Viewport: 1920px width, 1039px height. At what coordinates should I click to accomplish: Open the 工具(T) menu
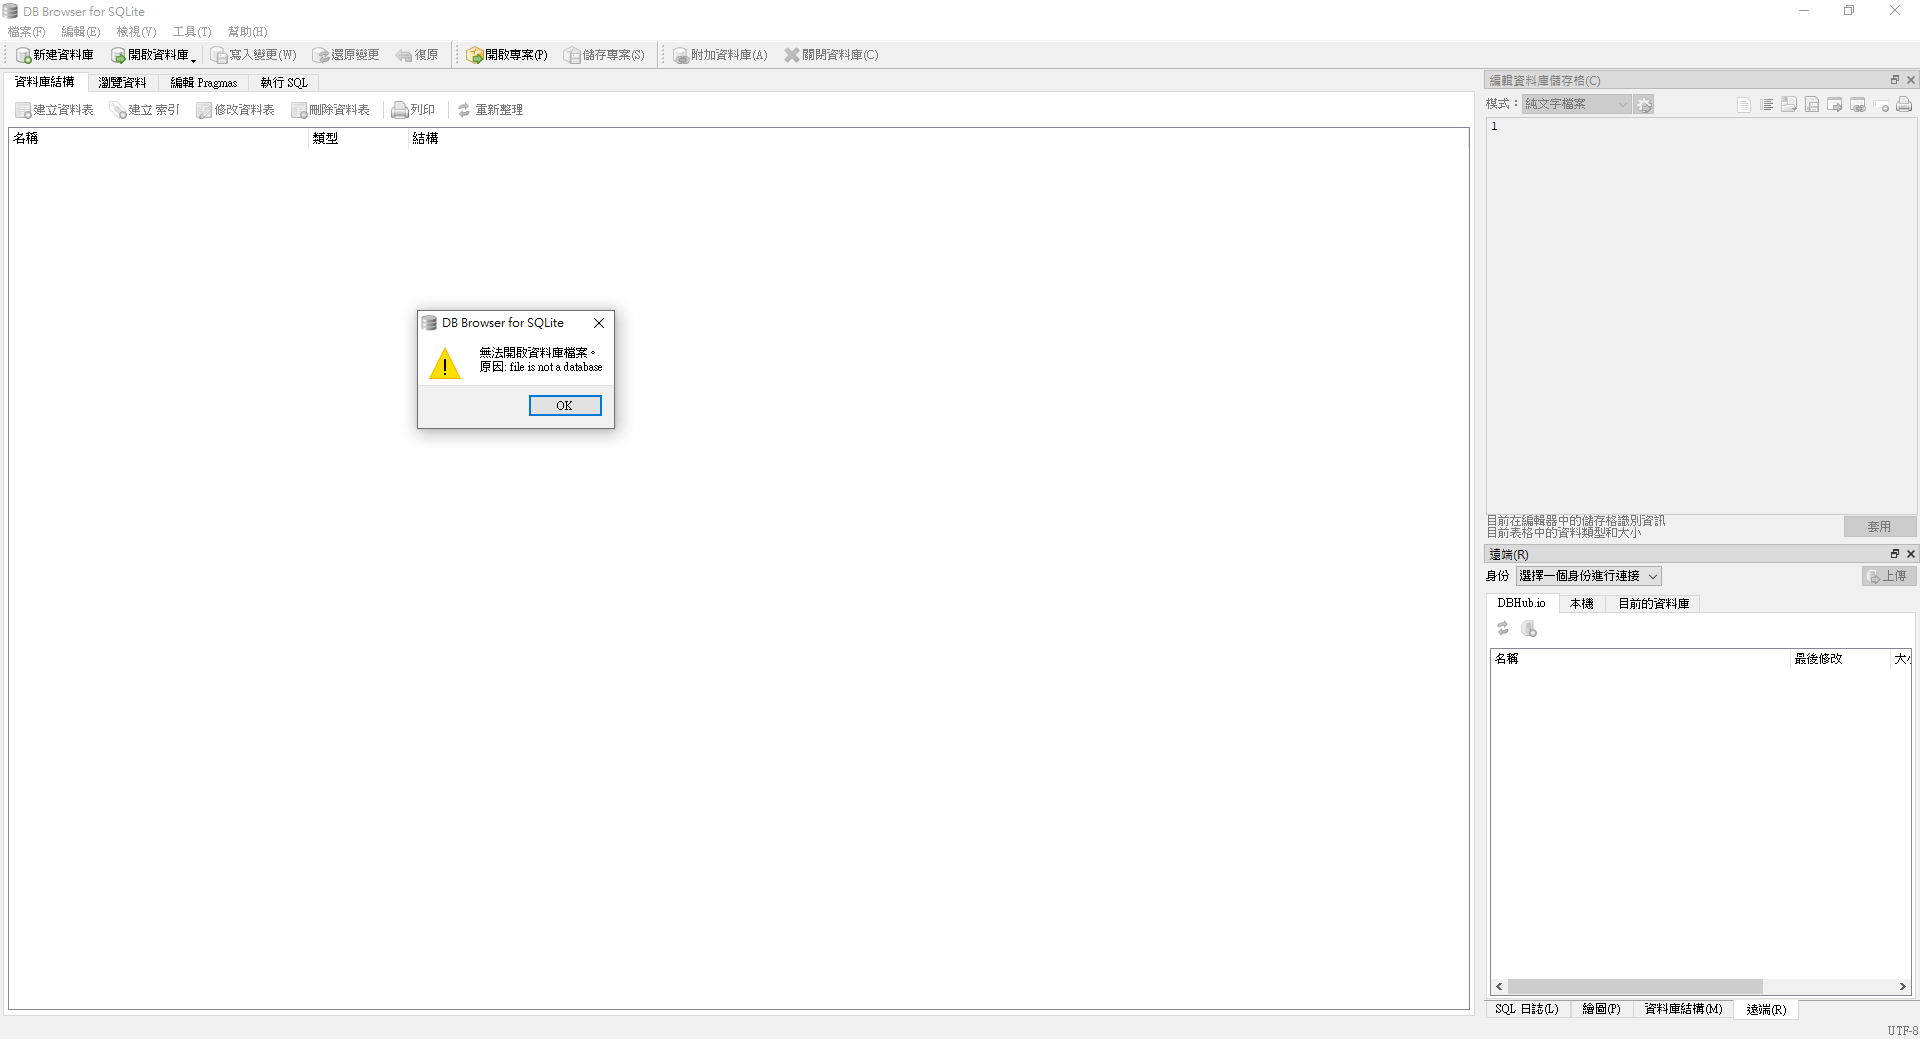pos(191,32)
